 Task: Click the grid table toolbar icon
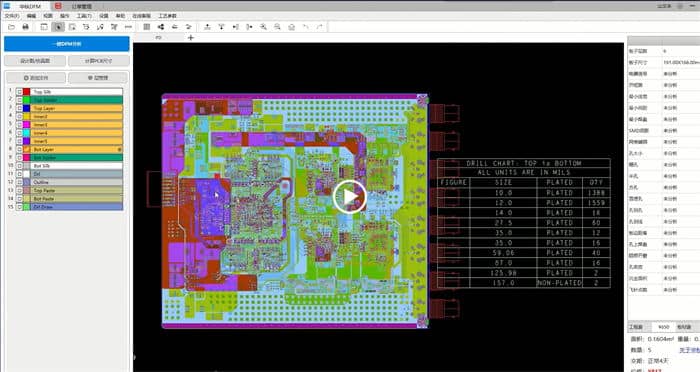point(146,27)
